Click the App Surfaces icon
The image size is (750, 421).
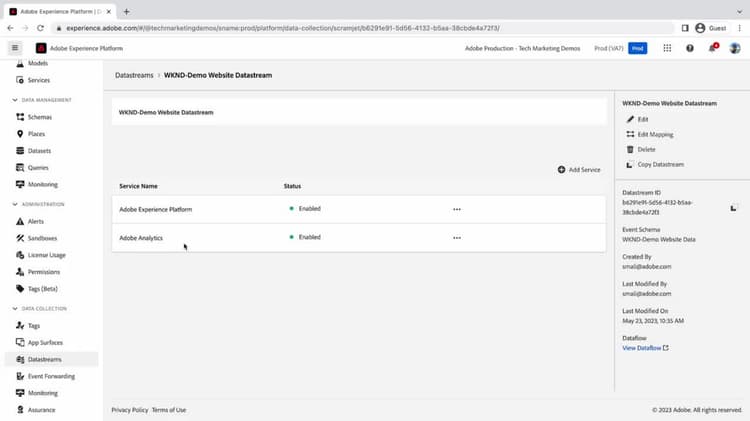tap(20, 343)
